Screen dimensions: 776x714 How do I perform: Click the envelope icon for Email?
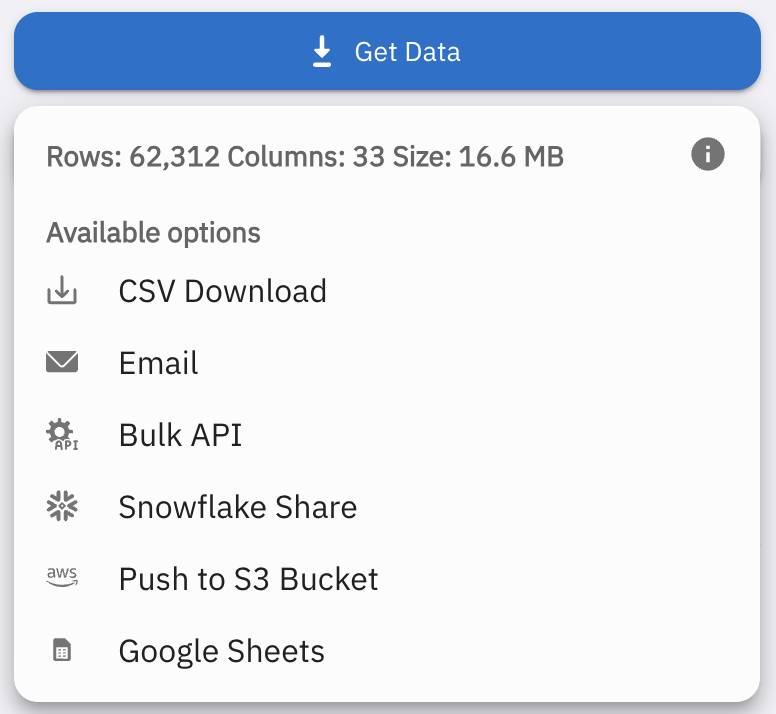tap(62, 362)
